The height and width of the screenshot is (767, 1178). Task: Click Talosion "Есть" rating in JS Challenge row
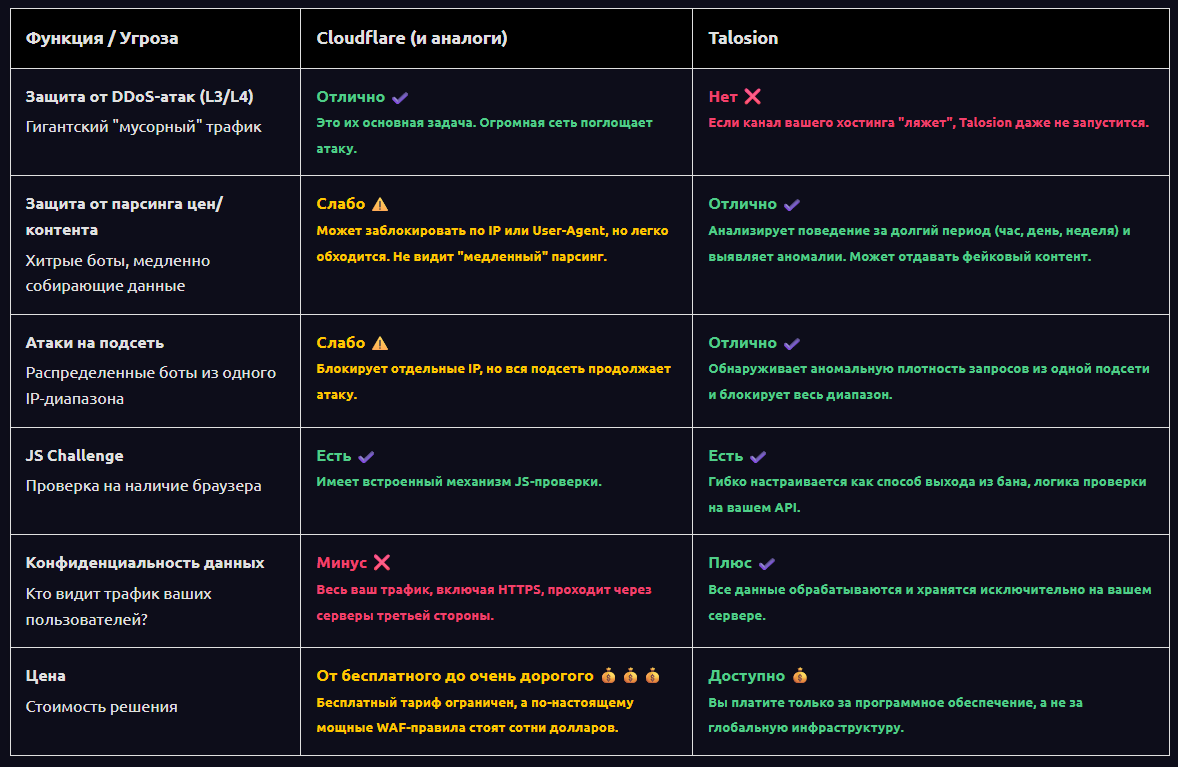point(726,456)
